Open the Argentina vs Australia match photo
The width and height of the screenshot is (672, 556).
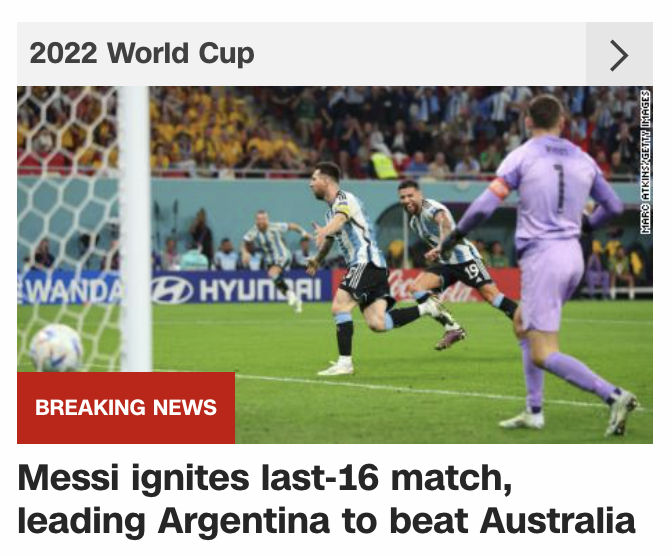click(x=335, y=265)
